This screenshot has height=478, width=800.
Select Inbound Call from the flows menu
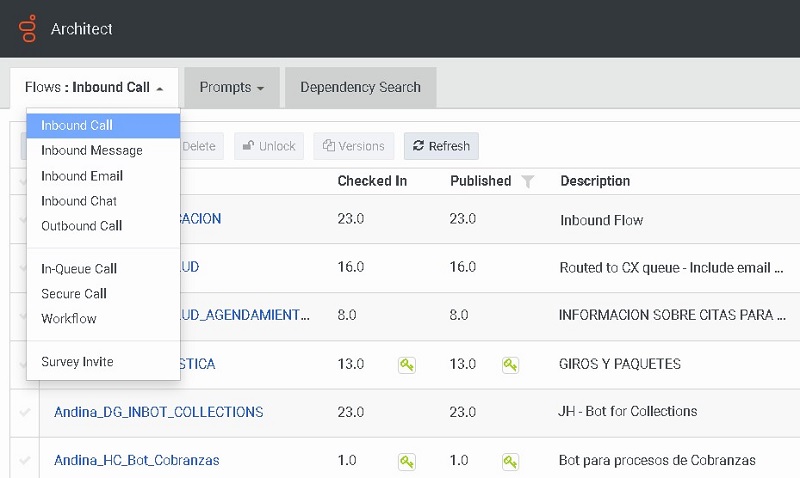(103, 125)
